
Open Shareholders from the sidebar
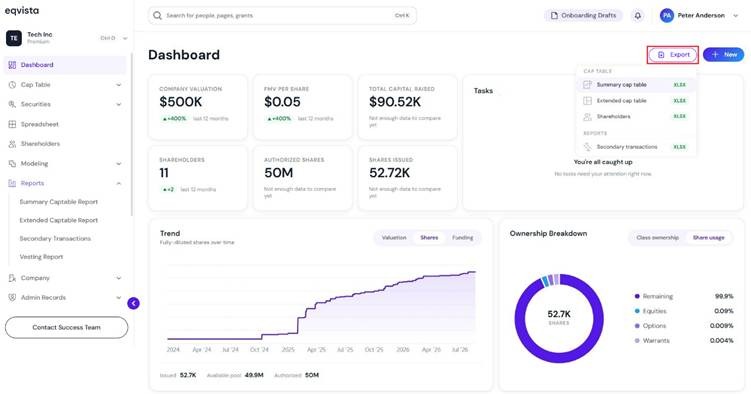point(65,144)
